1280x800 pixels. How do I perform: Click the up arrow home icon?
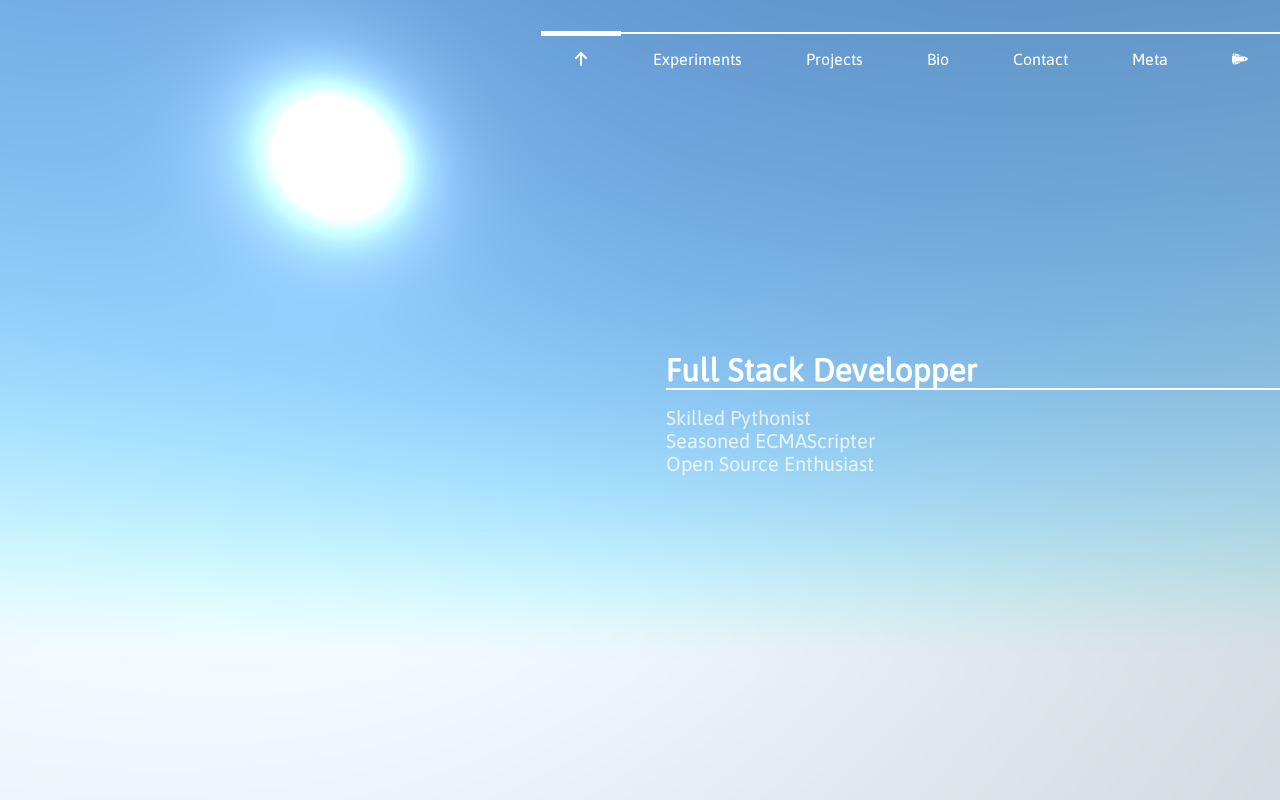tap(581, 59)
